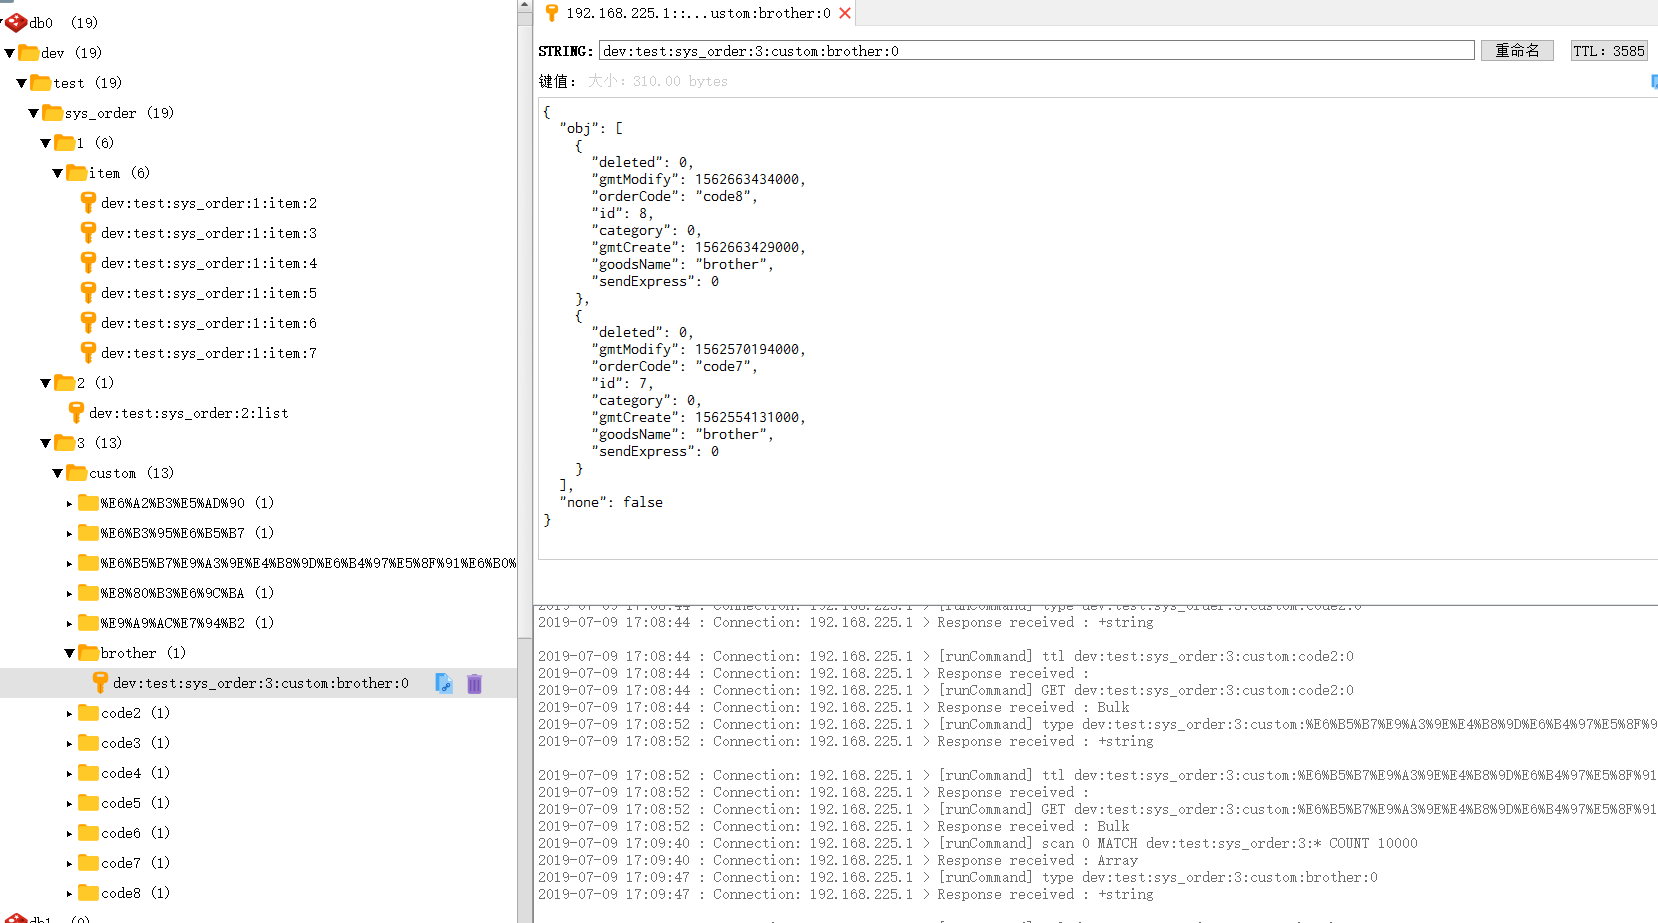
Task: Click the folder icon of the custom namespace
Action: 77,472
